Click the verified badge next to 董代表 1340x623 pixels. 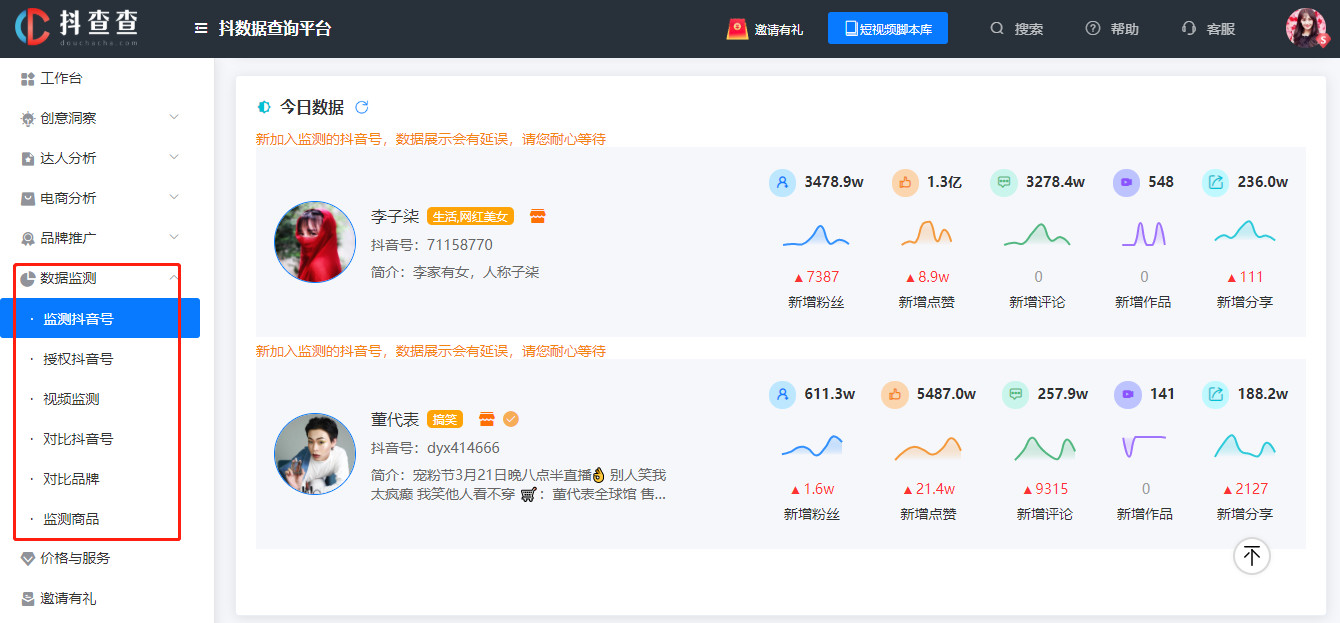[511, 419]
